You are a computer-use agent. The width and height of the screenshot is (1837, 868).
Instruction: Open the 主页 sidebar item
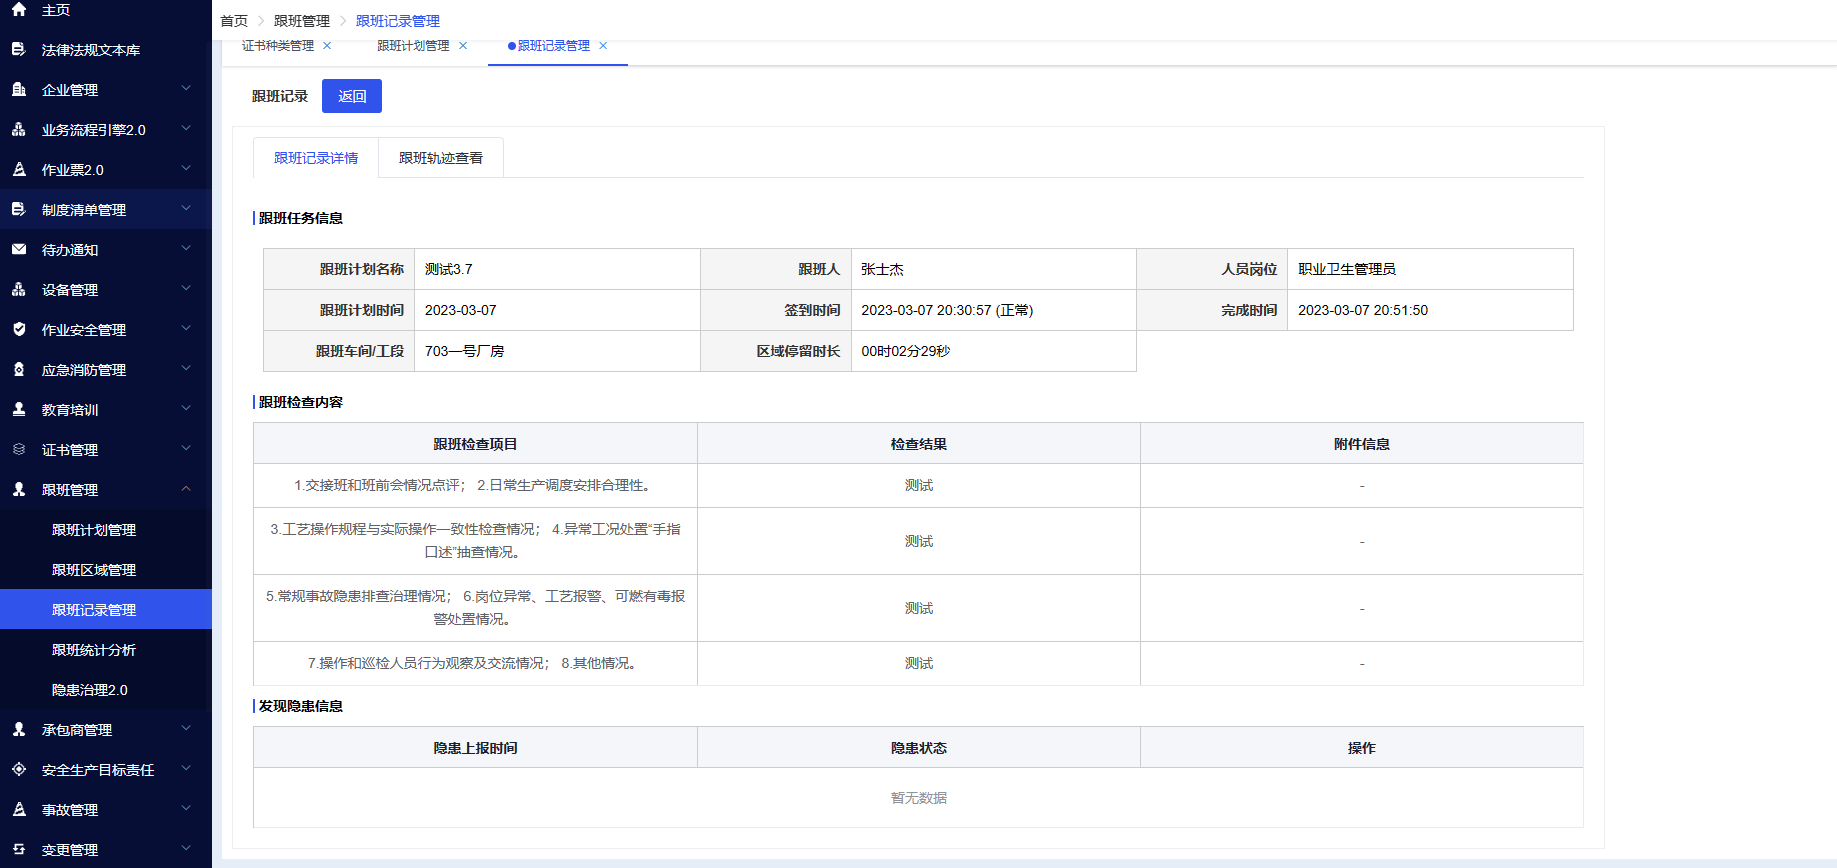click(106, 10)
